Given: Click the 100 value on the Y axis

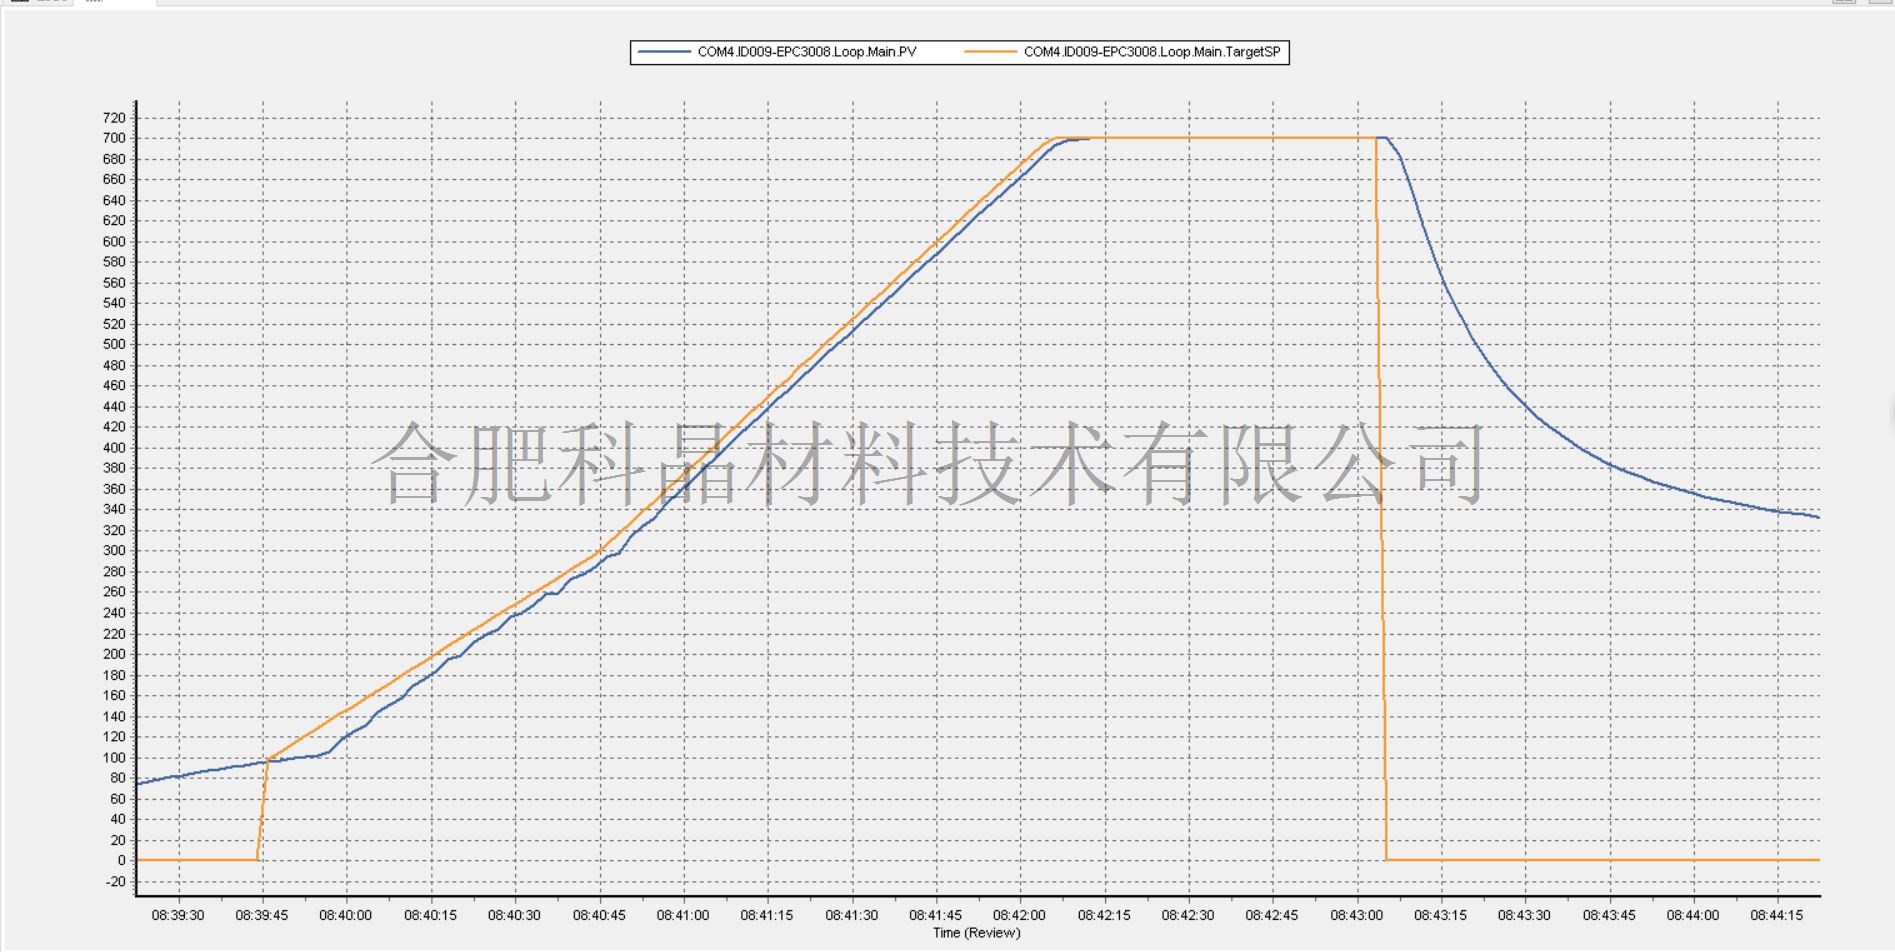Looking at the screenshot, I should click(114, 757).
